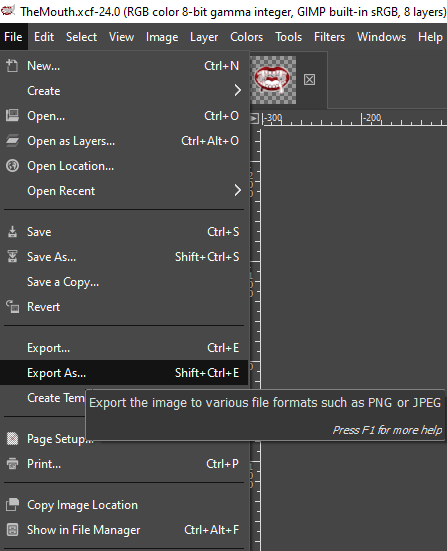Click the Copy Image Location icon
Screen dimensions: 447x551
[12, 505]
